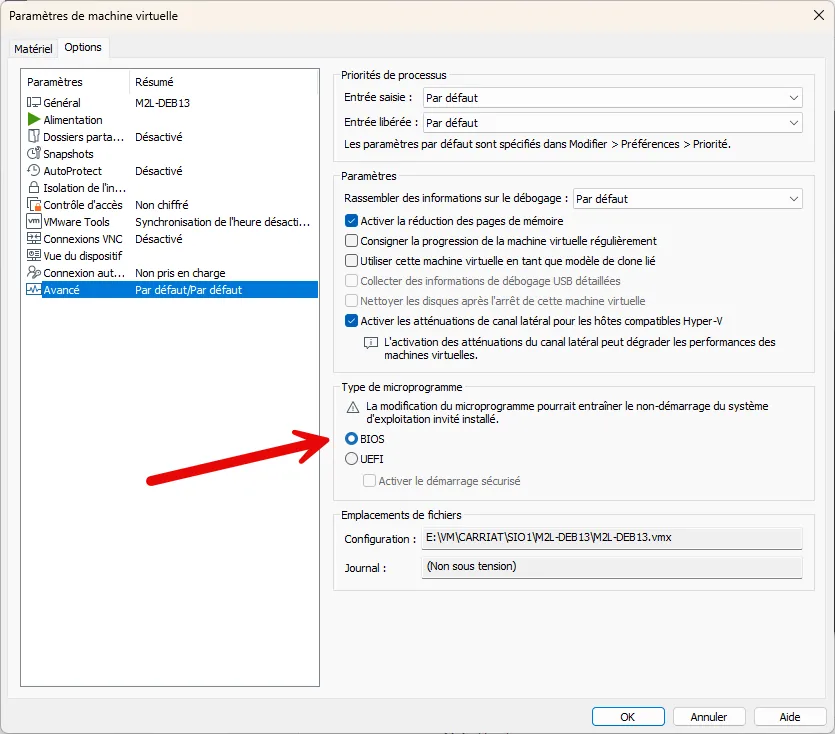Expand the Entrée saisie priority dropdown

pos(611,97)
